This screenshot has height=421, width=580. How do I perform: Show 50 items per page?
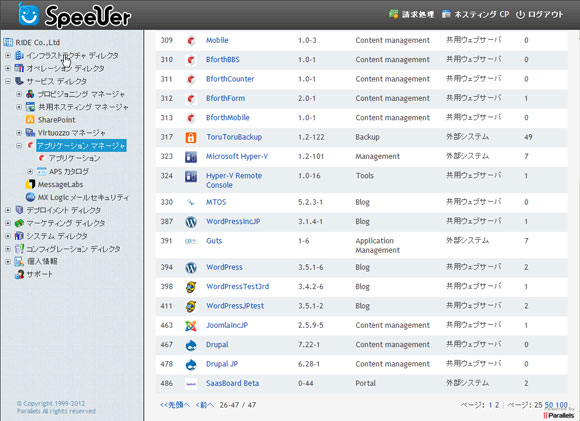549,405
